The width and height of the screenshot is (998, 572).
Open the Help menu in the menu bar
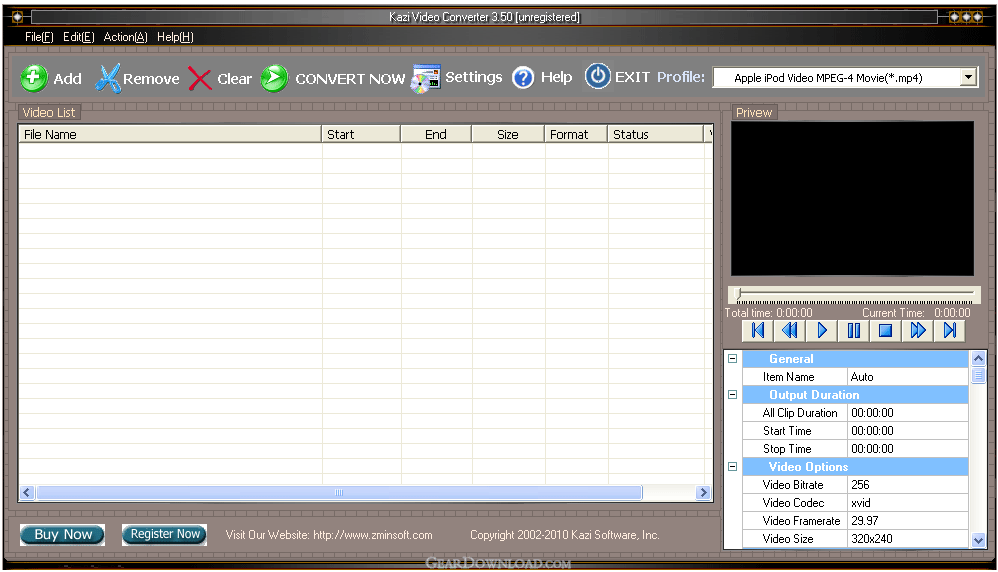(175, 37)
